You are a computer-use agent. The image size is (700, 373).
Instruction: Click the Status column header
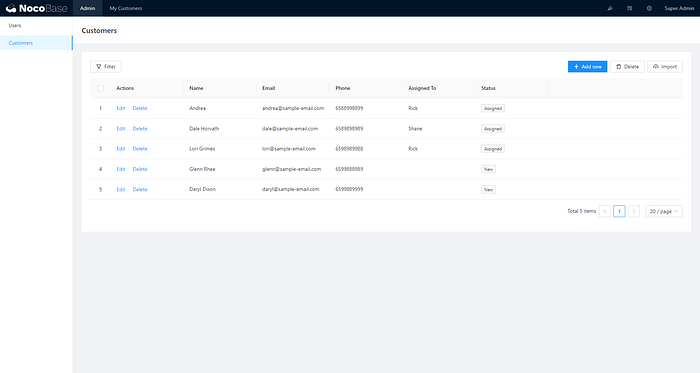tap(488, 88)
